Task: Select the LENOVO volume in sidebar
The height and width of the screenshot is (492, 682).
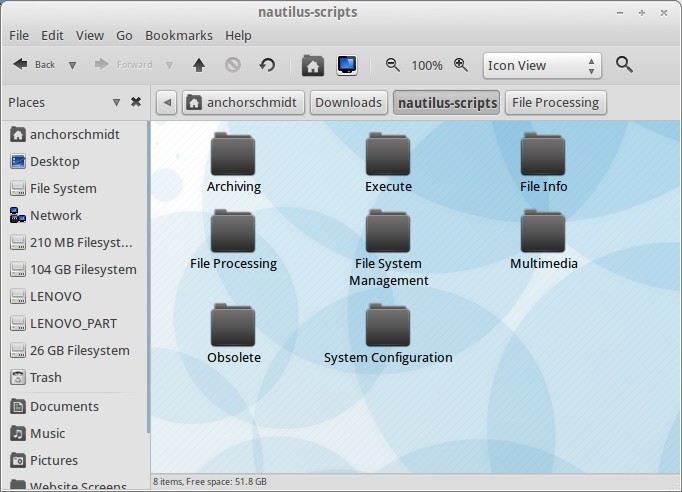Action: point(74,296)
